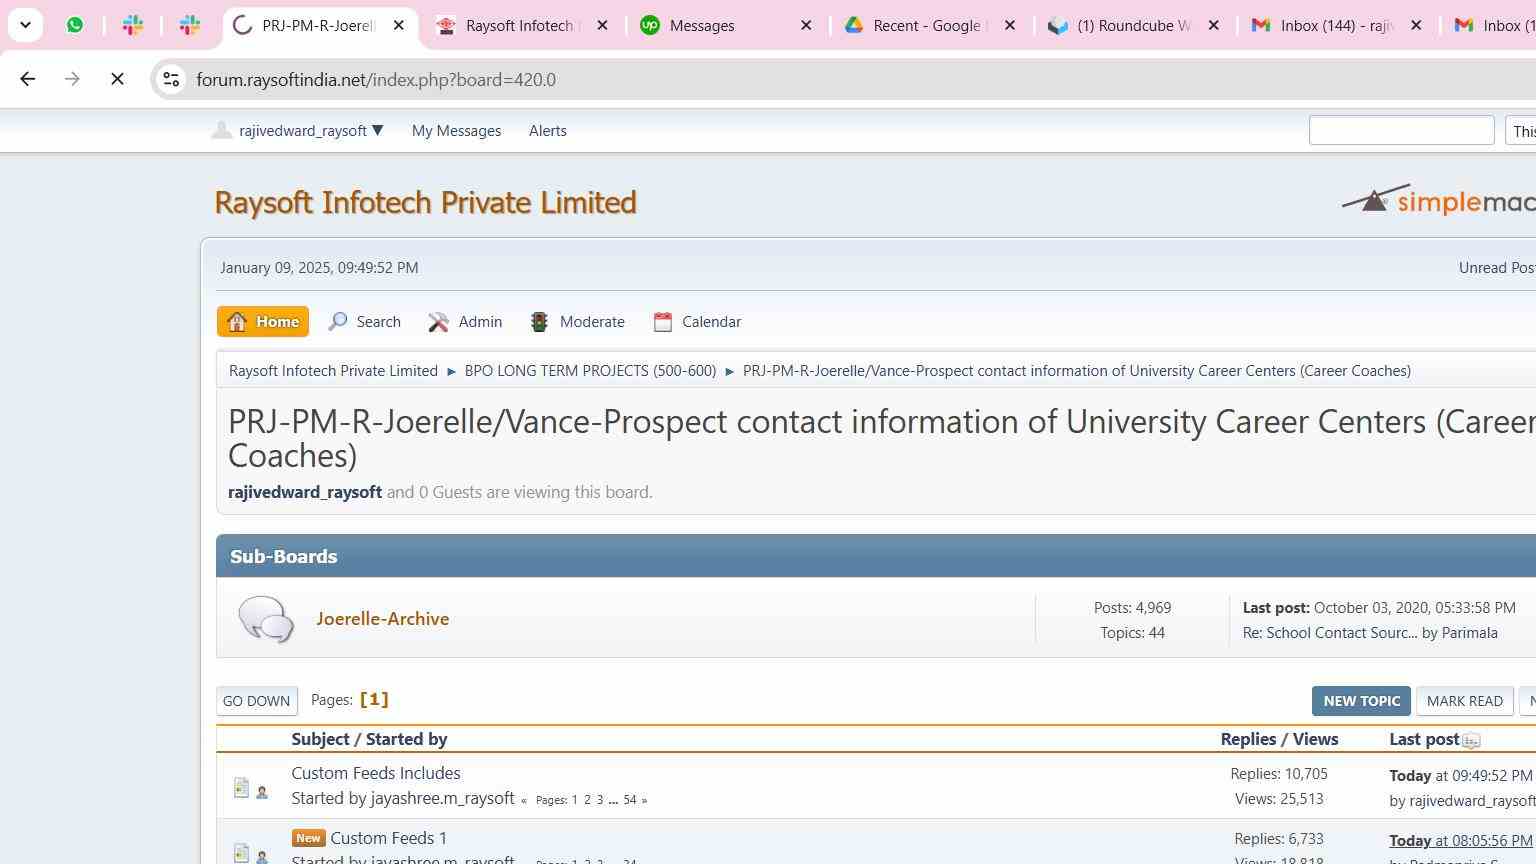Close the Roundcube Webmail tab
Image resolution: width=1536 pixels, height=864 pixels.
1214,25
